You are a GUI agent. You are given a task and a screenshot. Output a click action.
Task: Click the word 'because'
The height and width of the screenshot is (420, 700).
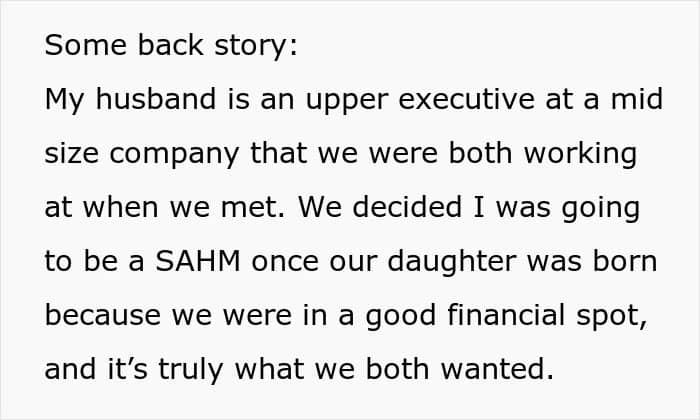click(x=103, y=315)
